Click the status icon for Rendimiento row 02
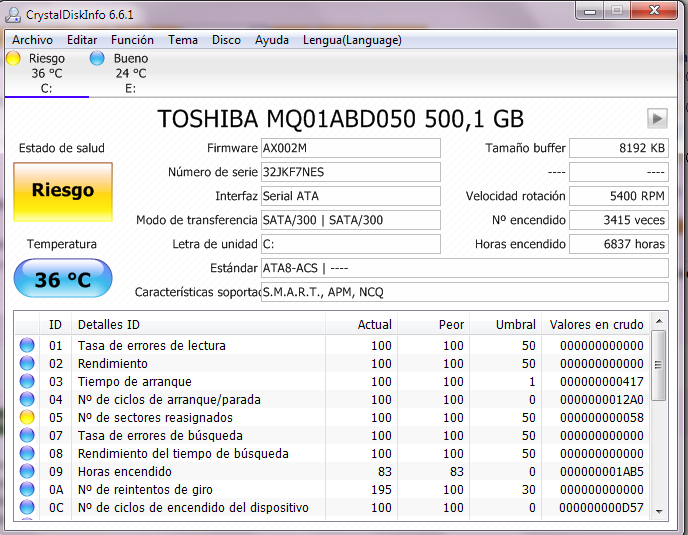688x535 pixels. [x=27, y=363]
